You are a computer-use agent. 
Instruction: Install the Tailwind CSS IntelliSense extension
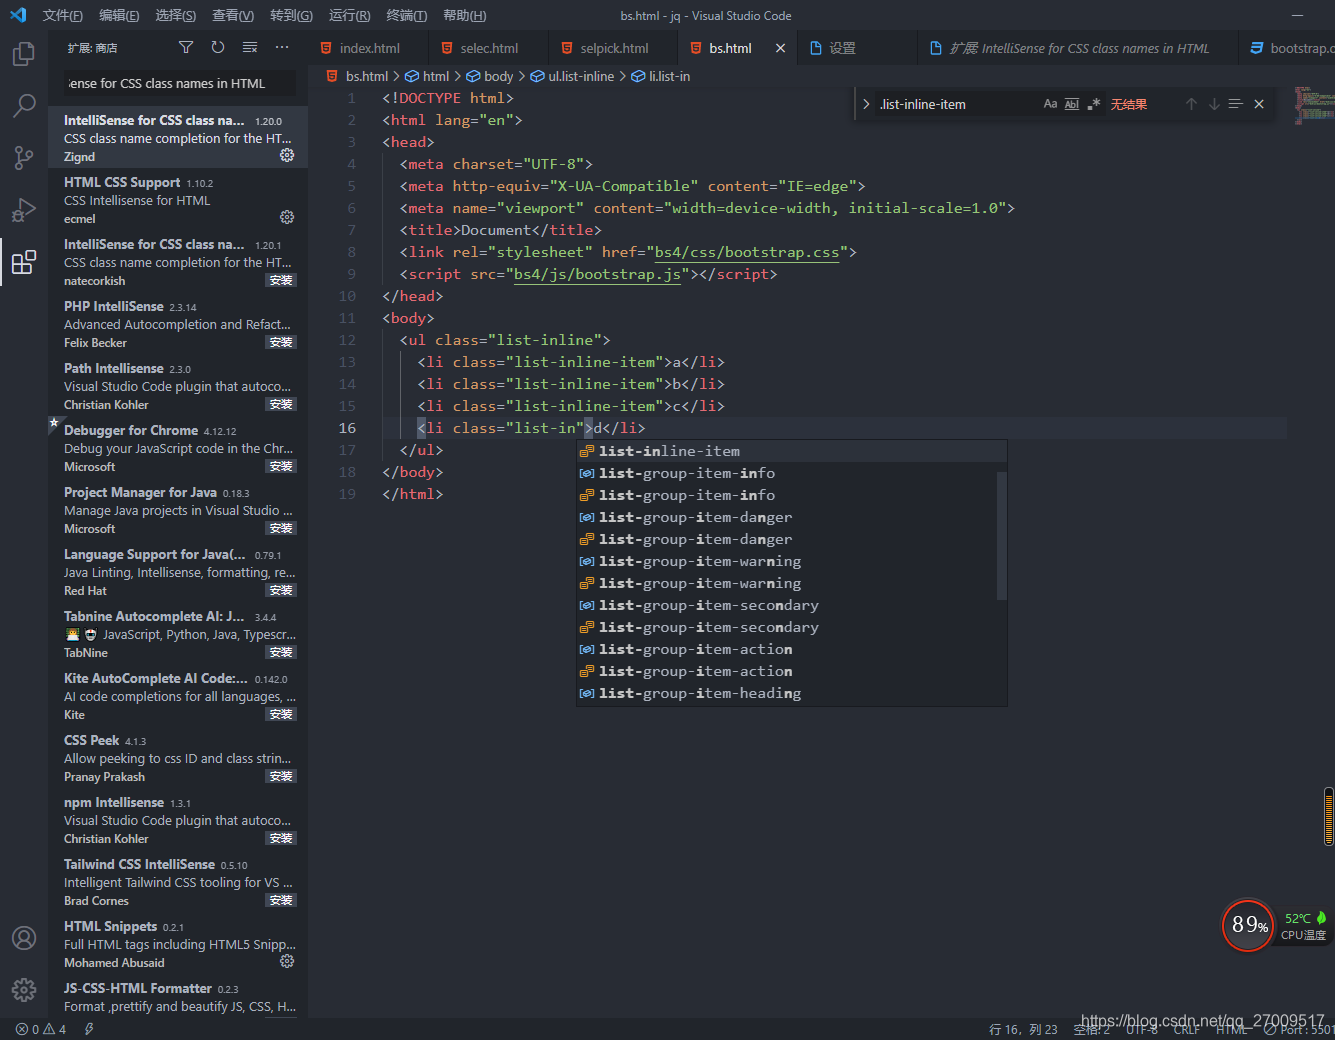(281, 900)
